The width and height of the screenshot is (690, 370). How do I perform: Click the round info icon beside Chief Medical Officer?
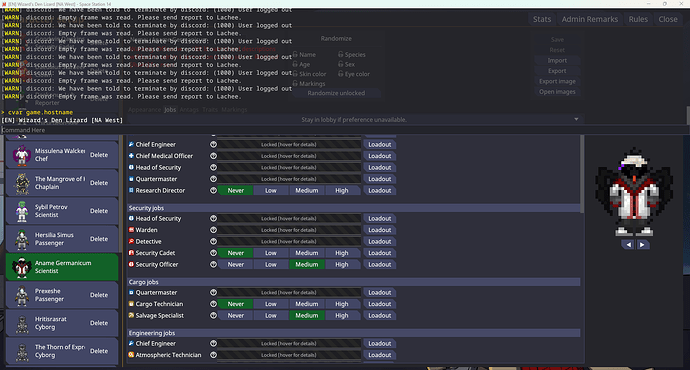tap(213, 156)
